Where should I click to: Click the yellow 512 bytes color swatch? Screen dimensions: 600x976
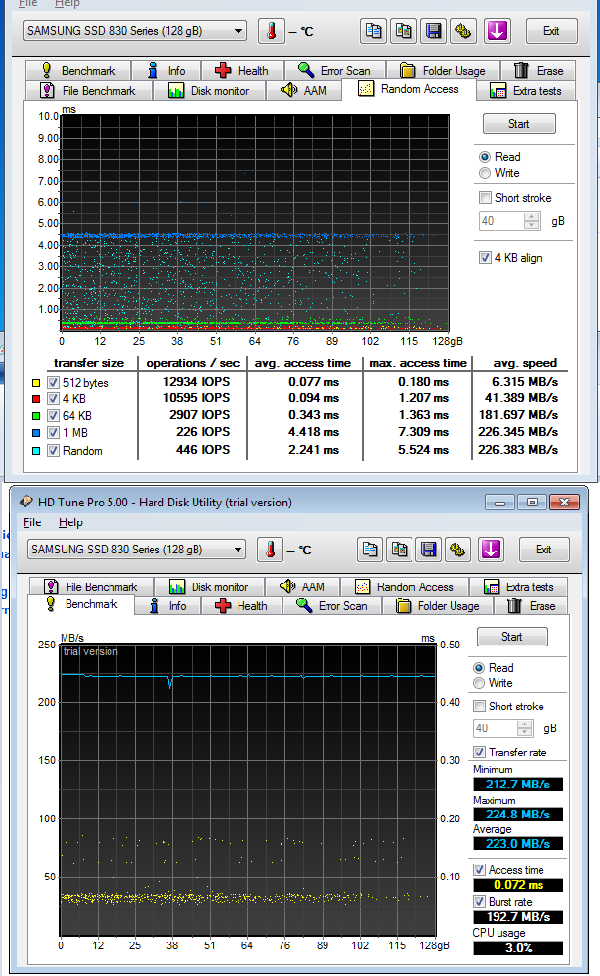(x=37, y=383)
